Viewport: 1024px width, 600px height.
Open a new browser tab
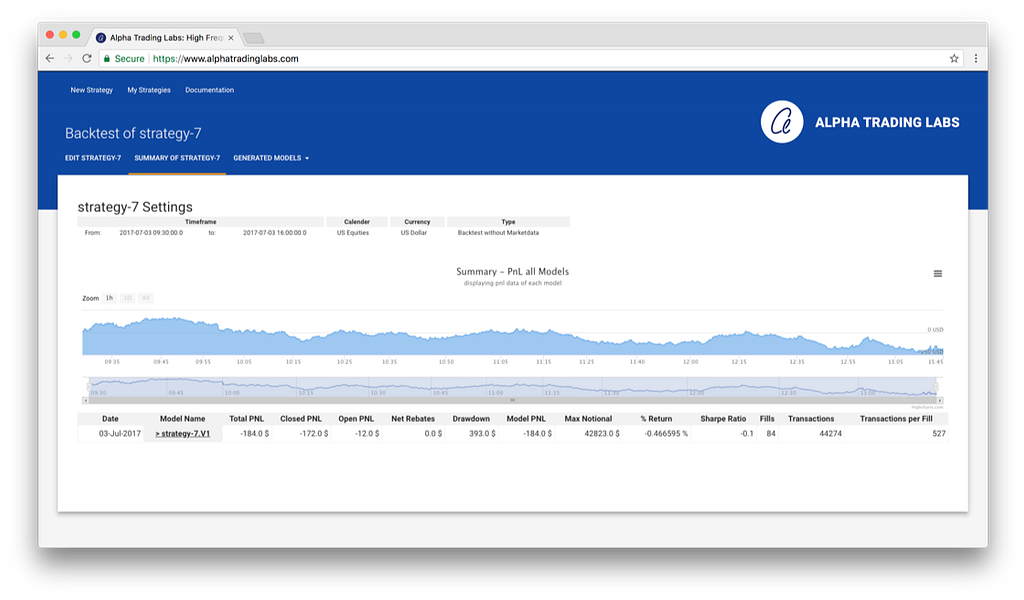point(253,38)
